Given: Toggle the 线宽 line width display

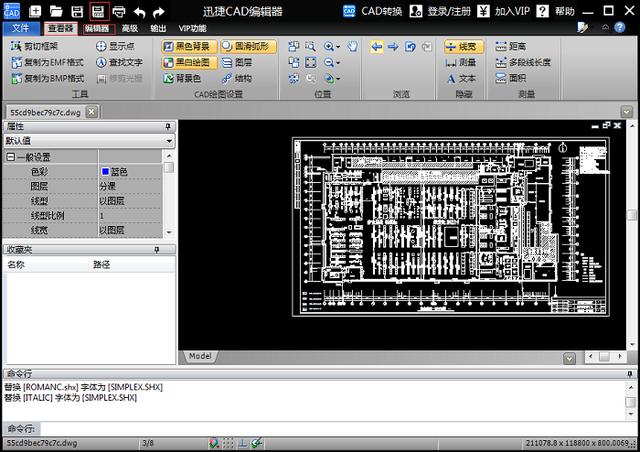Looking at the screenshot, I should 463,47.
